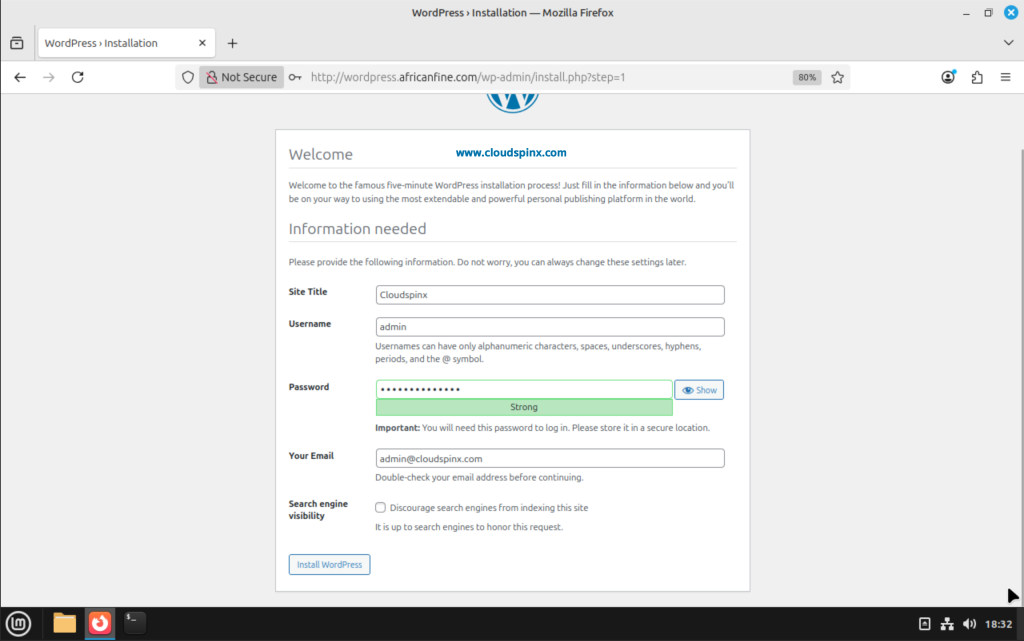Open the Linux Mint start menu

pos(18,624)
